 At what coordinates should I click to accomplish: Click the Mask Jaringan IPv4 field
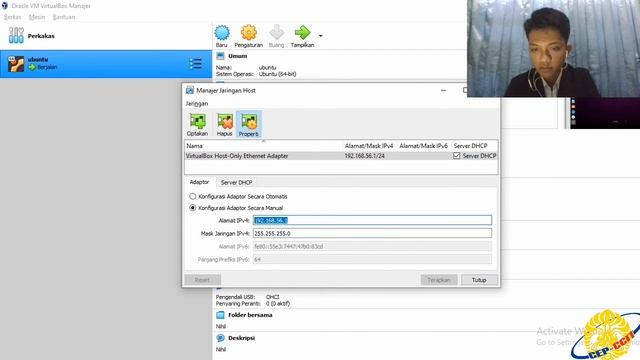point(372,233)
